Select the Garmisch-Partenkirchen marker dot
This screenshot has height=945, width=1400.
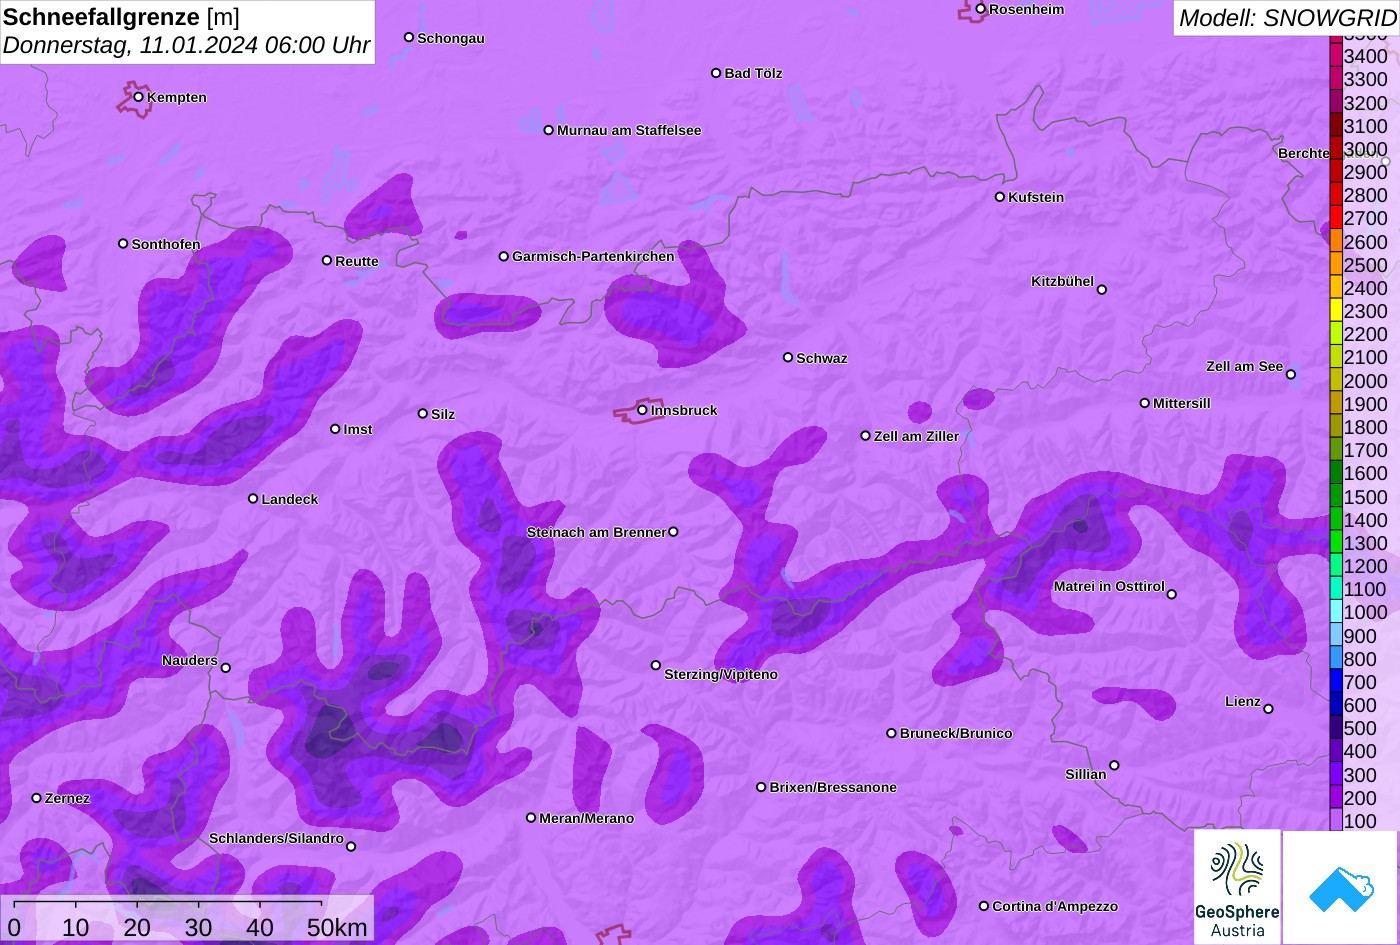[x=504, y=256]
